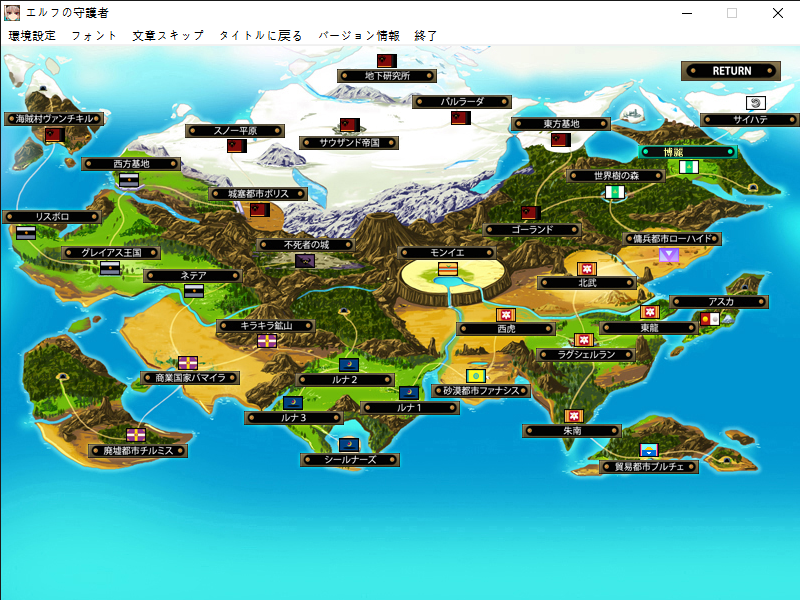The height and width of the screenshot is (600, 800).
Task: Click the red flag under 城塞都市ポリス
Action: pos(260,210)
